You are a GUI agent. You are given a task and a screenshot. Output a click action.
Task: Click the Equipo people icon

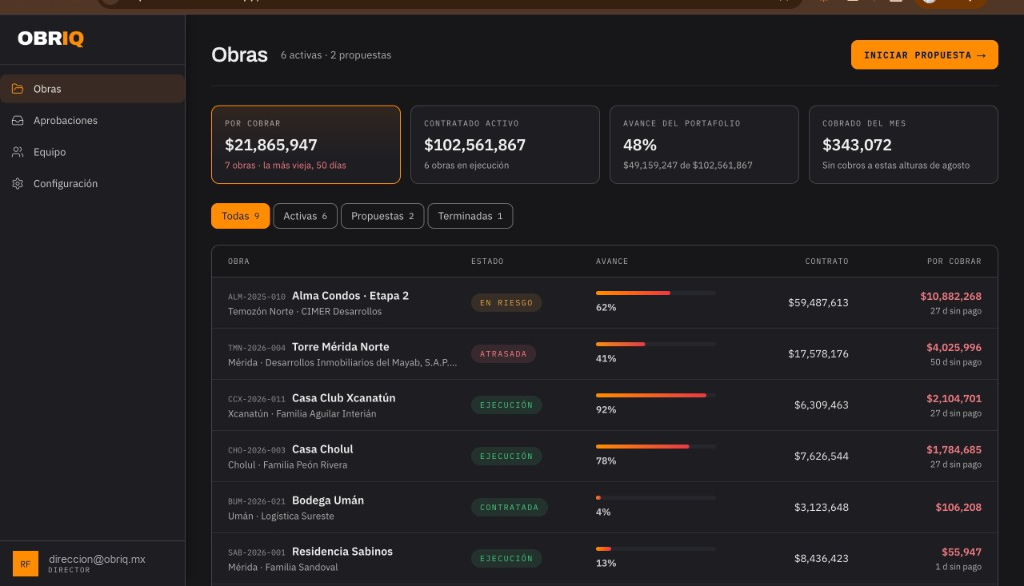point(18,152)
